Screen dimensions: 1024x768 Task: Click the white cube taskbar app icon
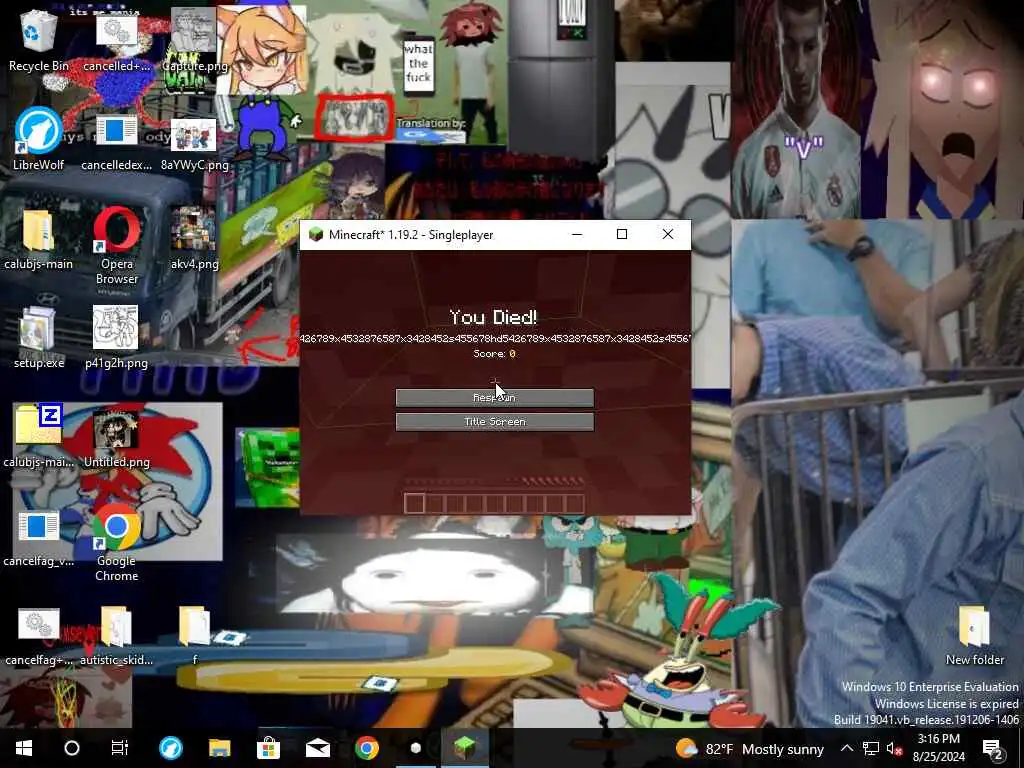point(415,748)
